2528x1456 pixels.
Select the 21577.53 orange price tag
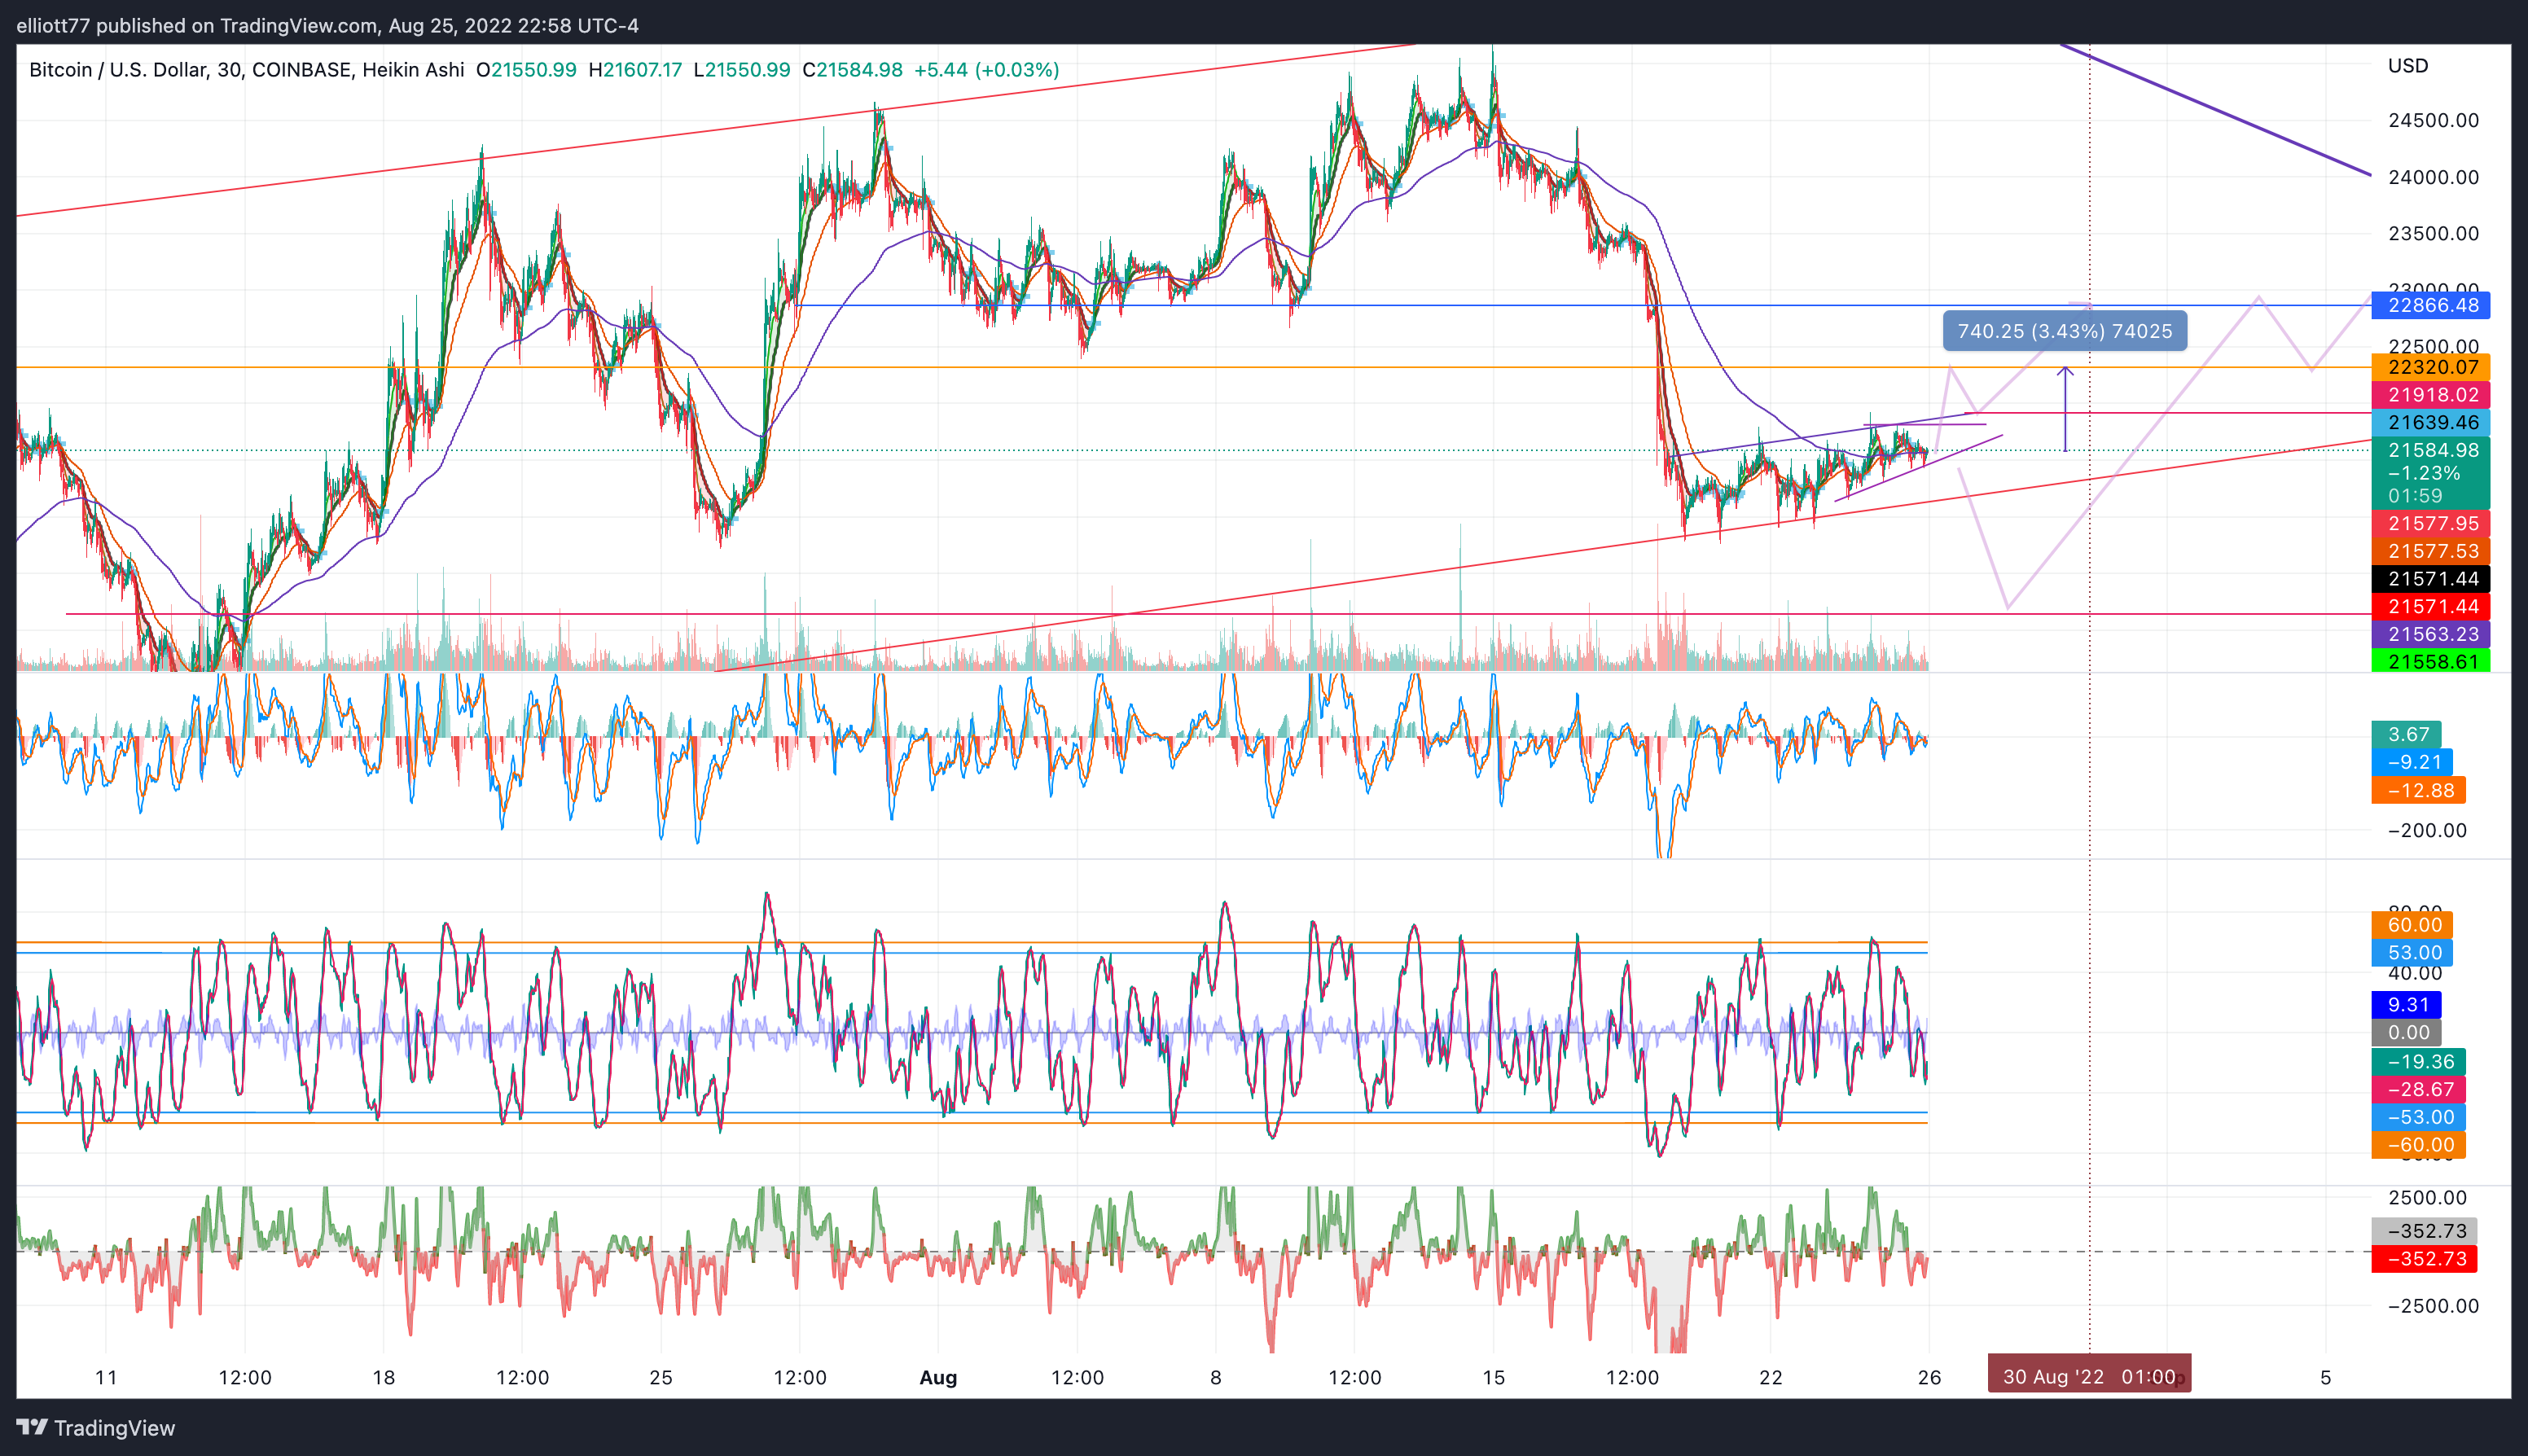pyautogui.click(x=2431, y=551)
